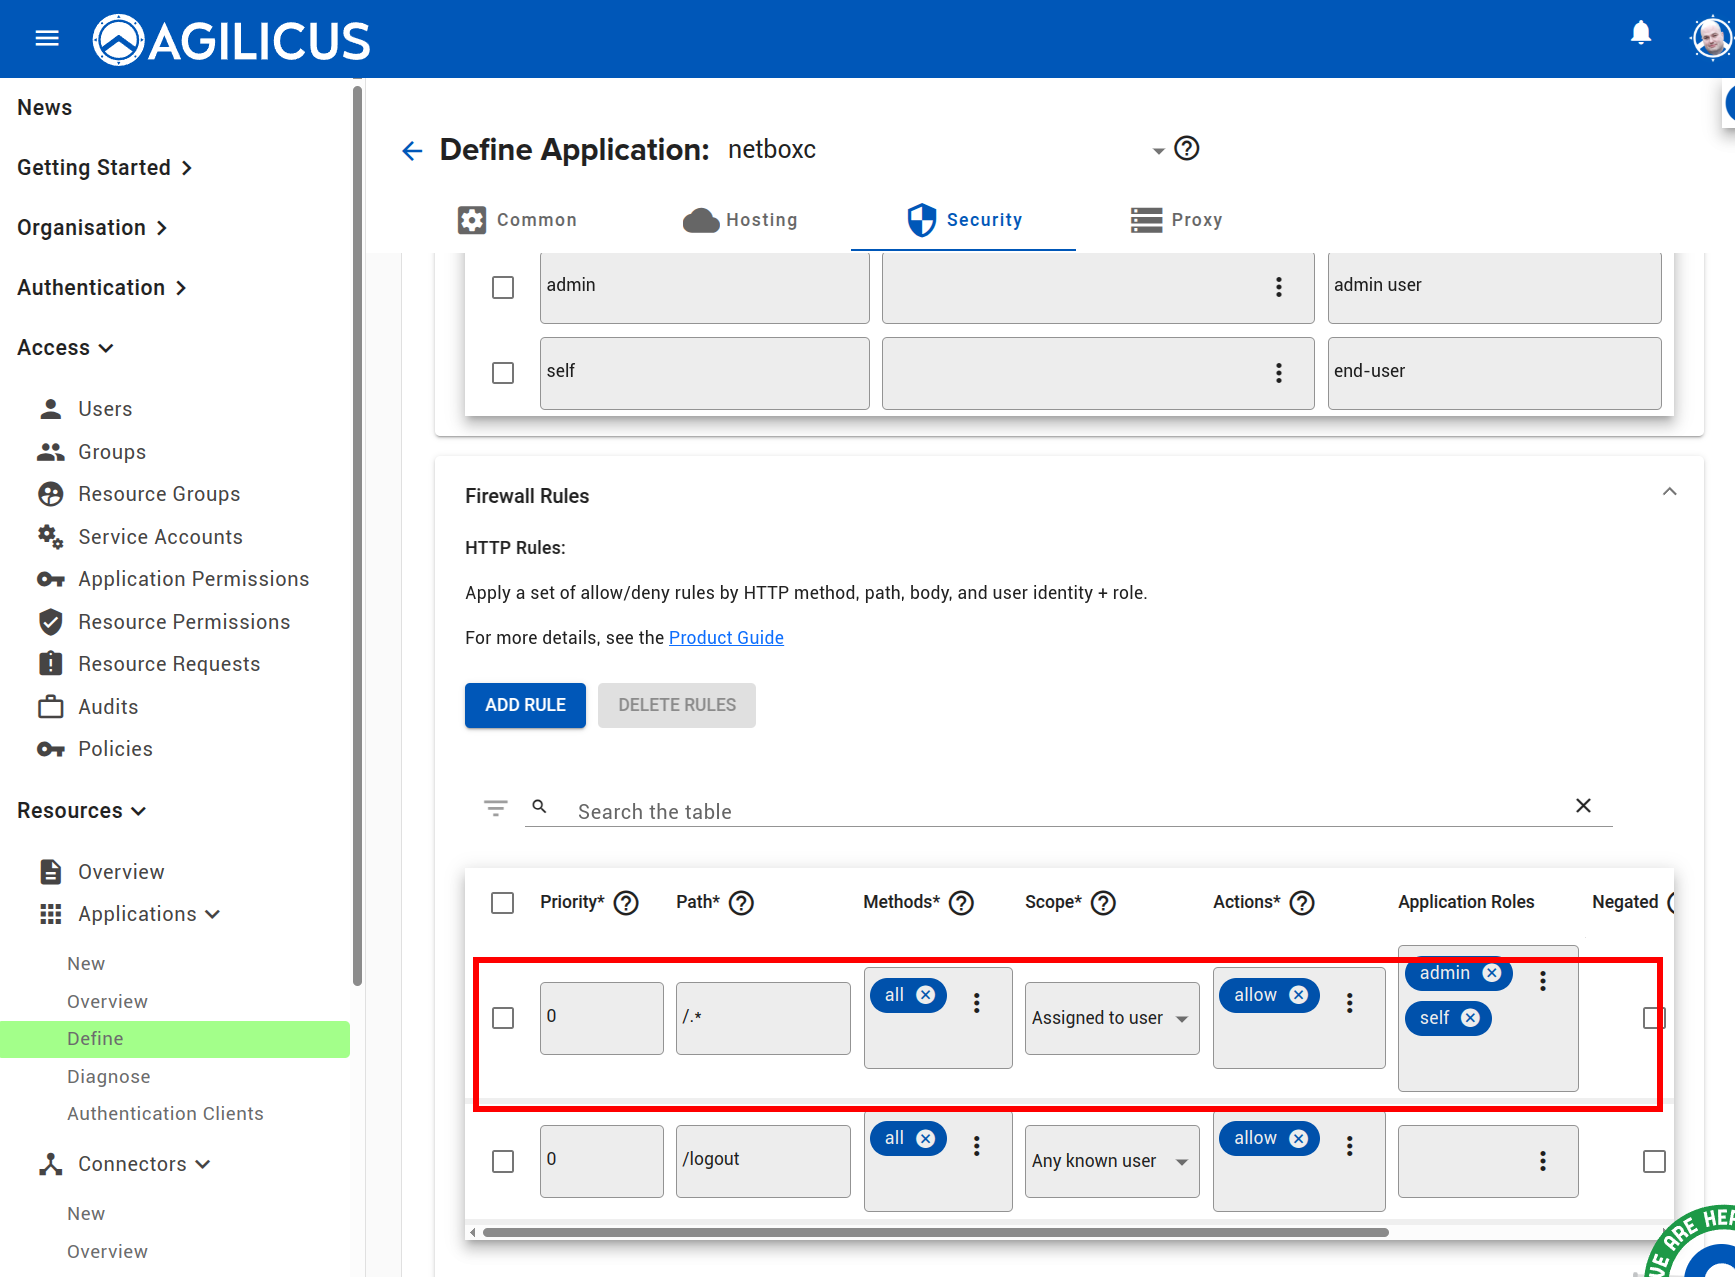
Task: Click the ADD RULE button
Action: click(x=525, y=705)
